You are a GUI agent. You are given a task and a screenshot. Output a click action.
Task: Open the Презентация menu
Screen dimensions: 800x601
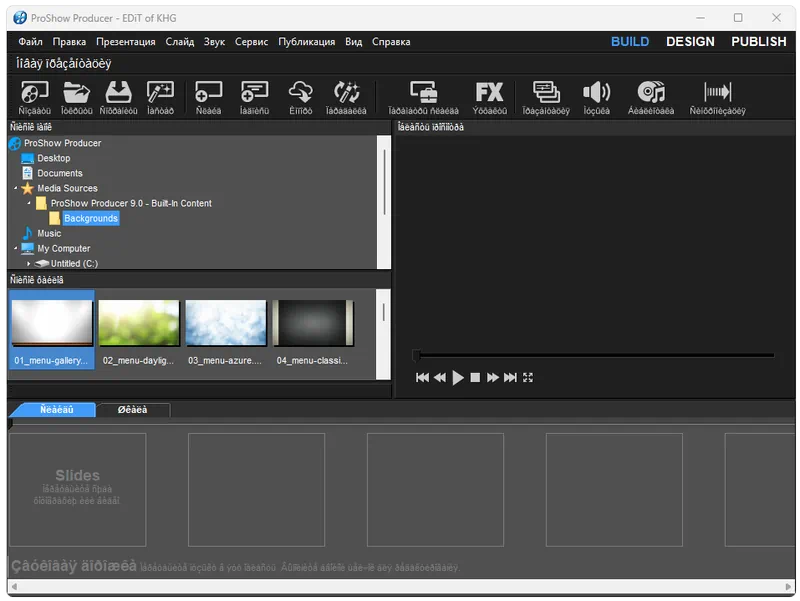(x=126, y=42)
